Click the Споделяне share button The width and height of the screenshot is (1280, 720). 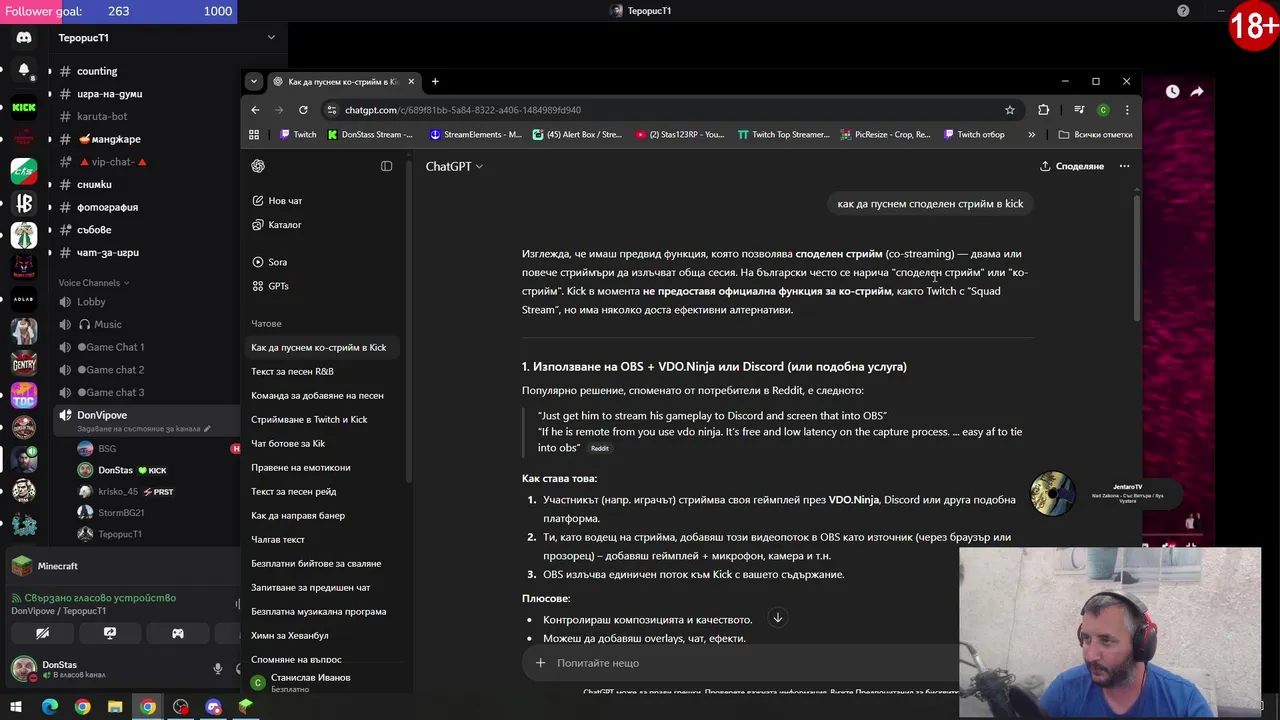1071,166
